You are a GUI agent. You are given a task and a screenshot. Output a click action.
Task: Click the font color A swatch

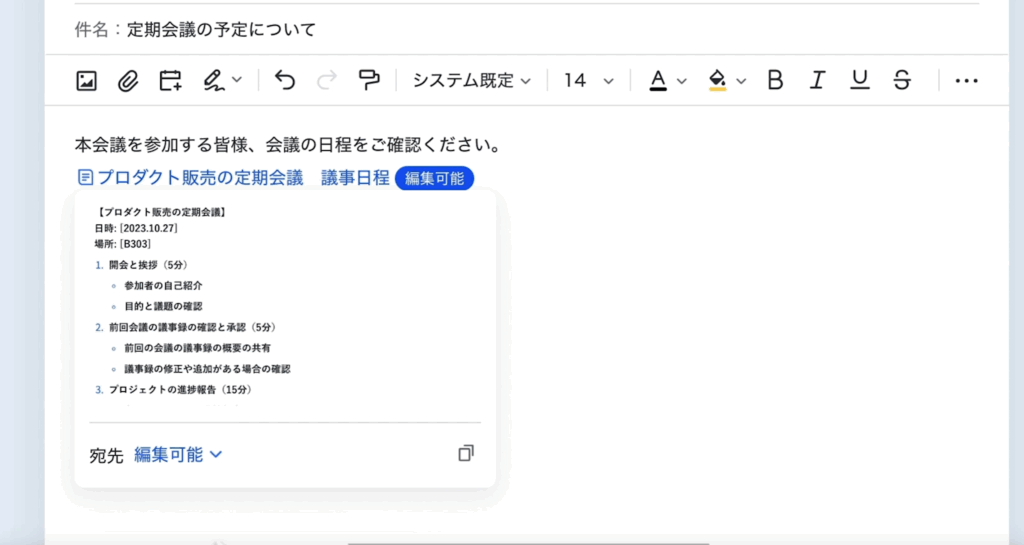[x=658, y=81]
